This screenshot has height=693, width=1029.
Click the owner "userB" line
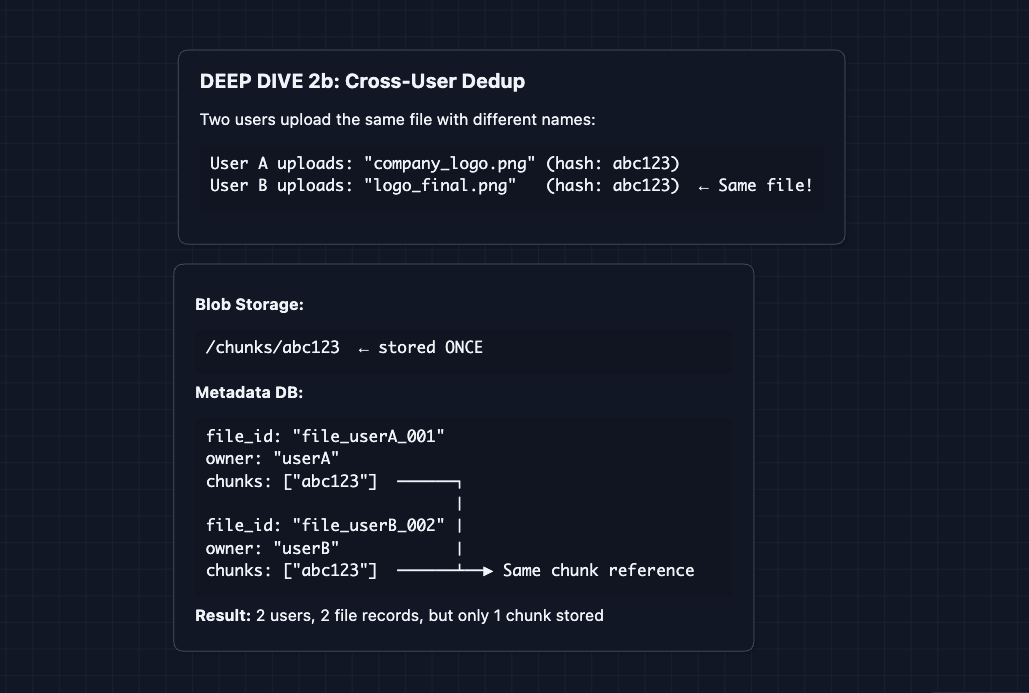(272, 548)
